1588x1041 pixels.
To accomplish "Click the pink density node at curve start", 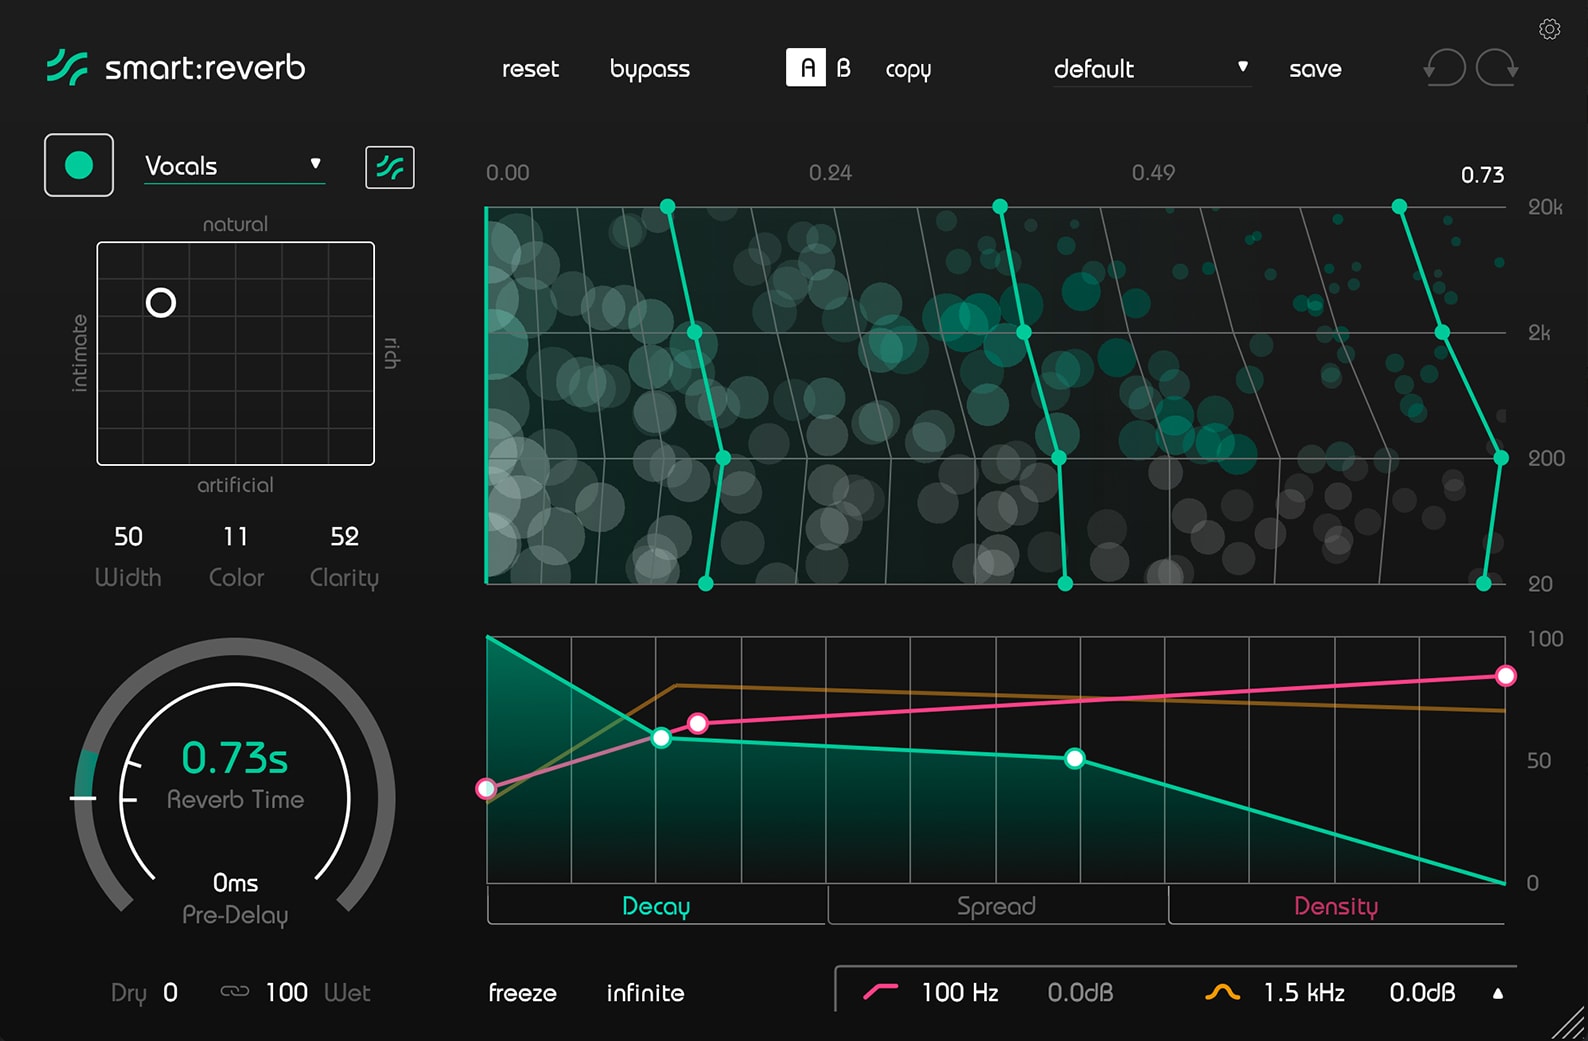I will pyautogui.click(x=486, y=789).
